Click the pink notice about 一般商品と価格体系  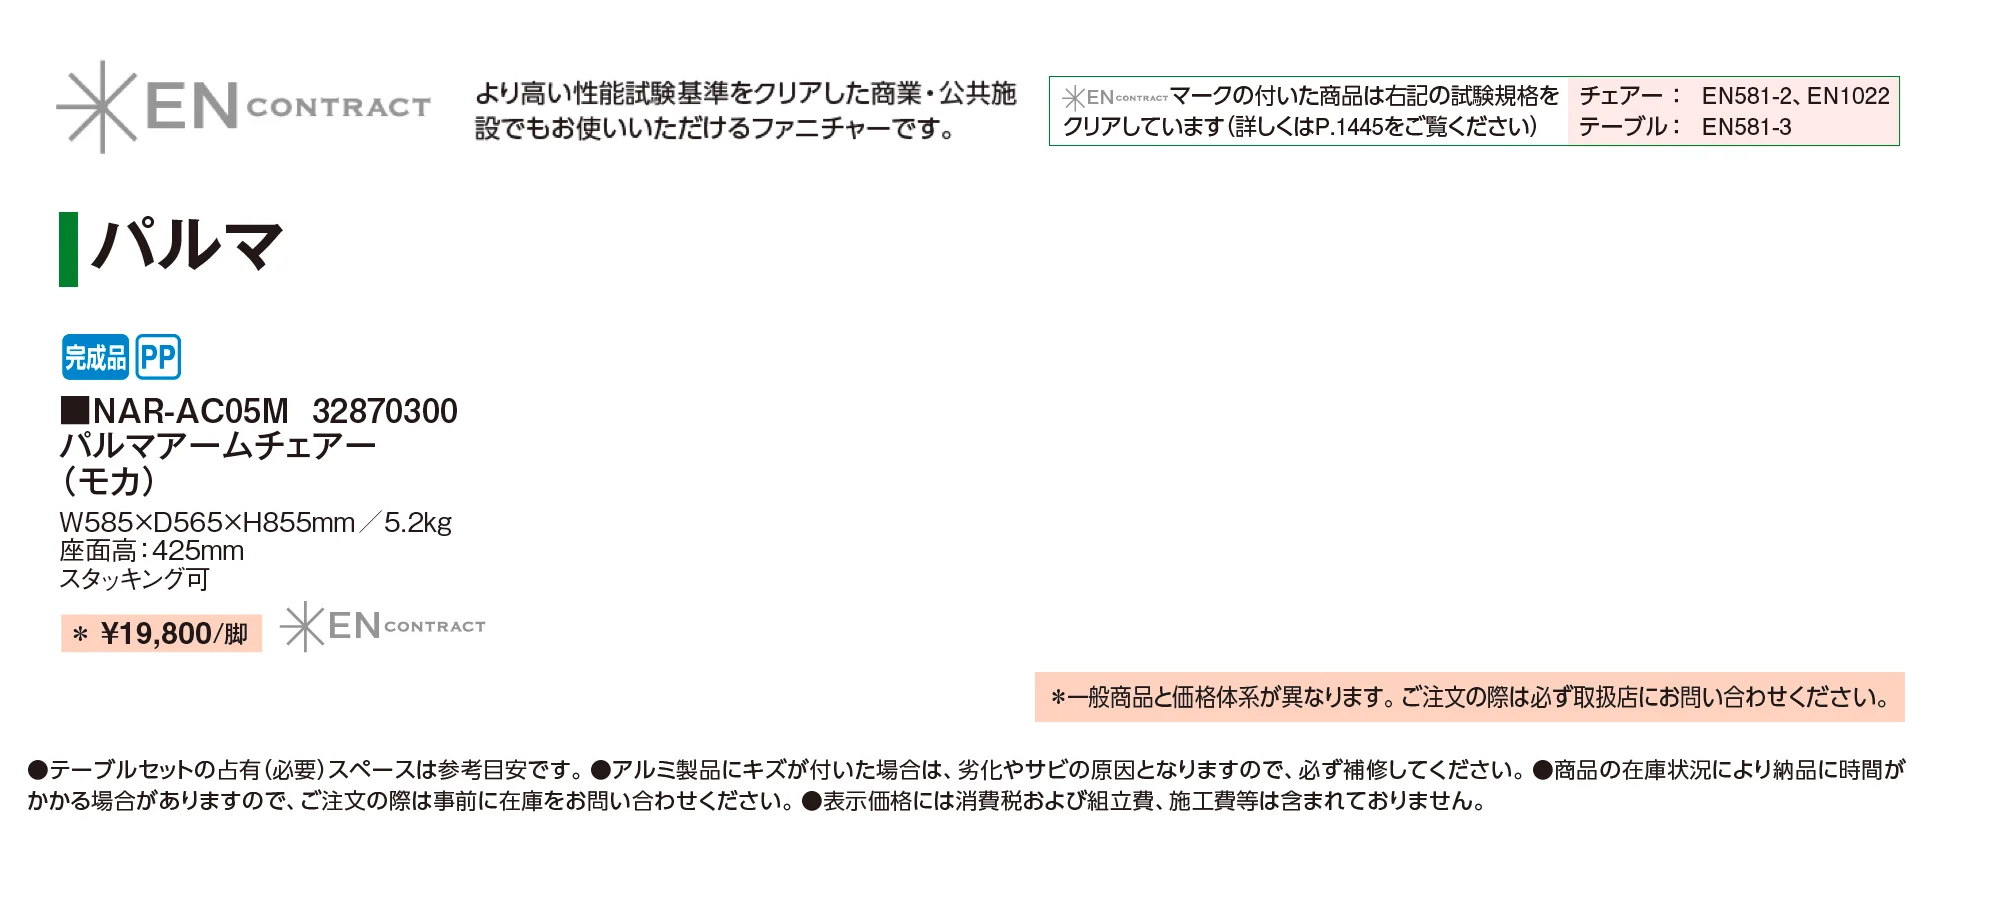pyautogui.click(x=1470, y=697)
